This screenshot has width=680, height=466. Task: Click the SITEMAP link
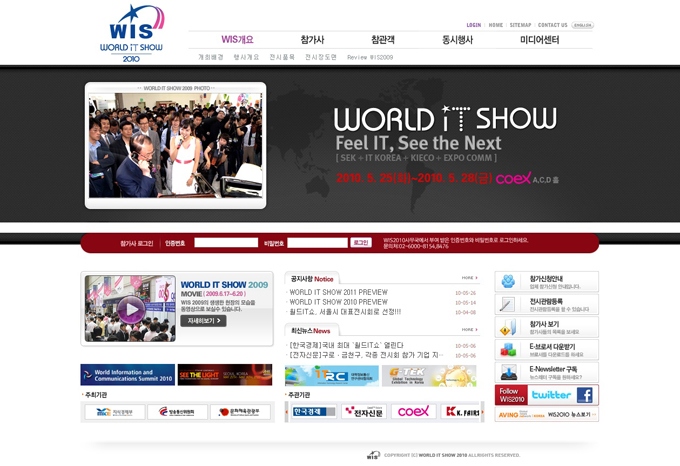click(520, 25)
